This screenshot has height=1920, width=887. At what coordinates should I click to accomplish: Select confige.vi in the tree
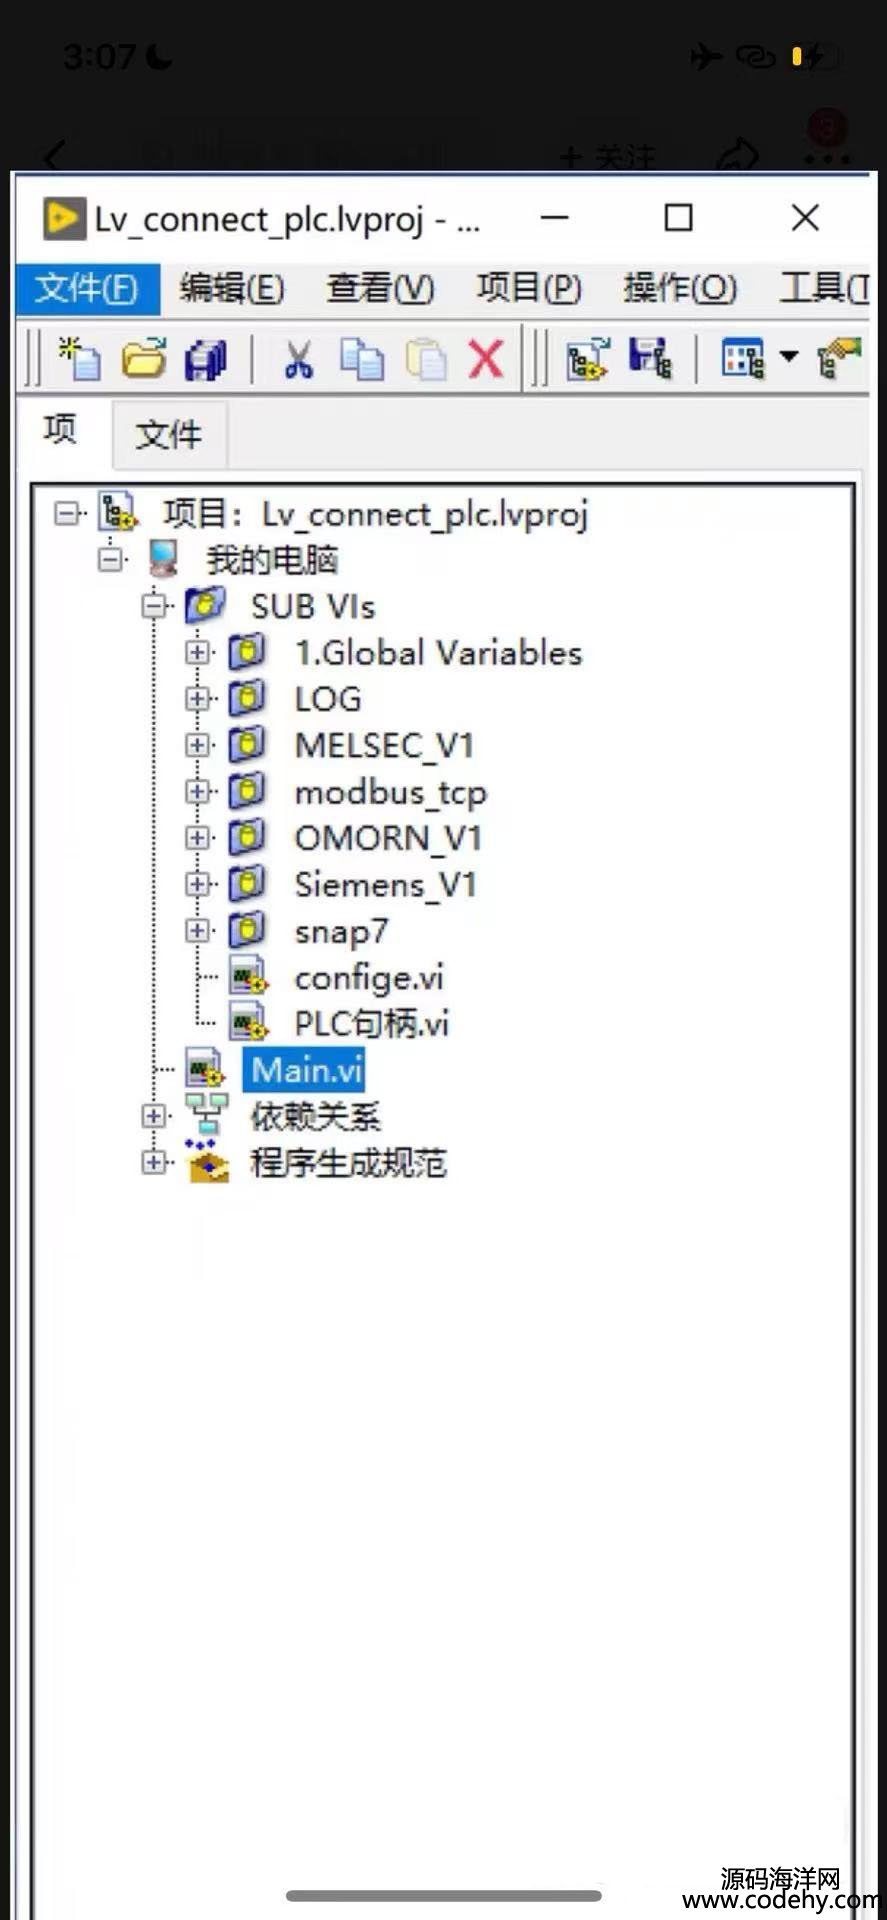[369, 978]
